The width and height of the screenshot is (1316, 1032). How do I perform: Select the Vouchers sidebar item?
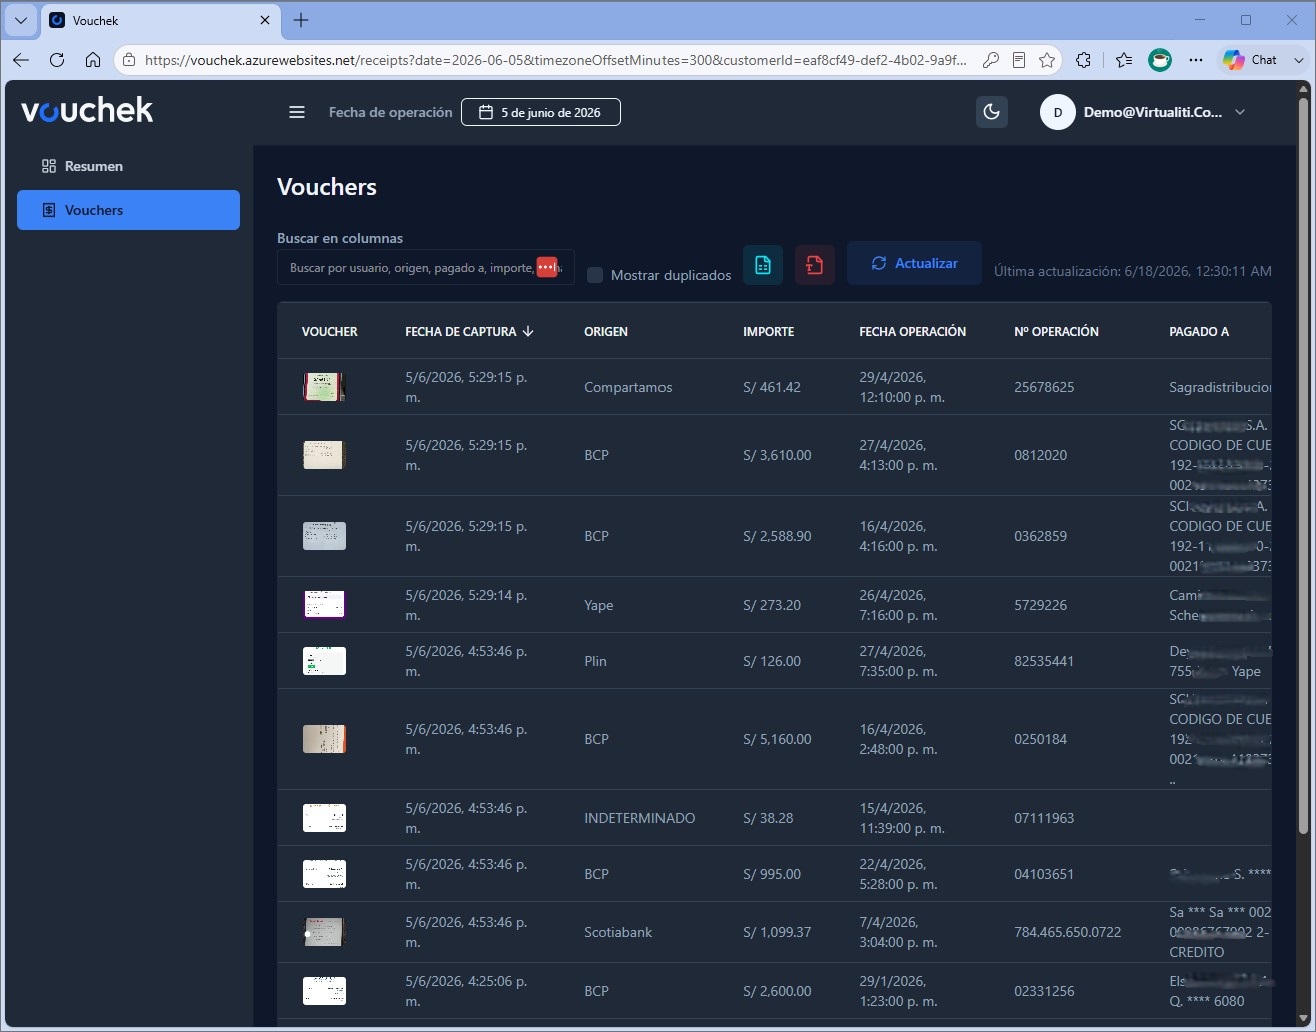pyautogui.click(x=128, y=210)
